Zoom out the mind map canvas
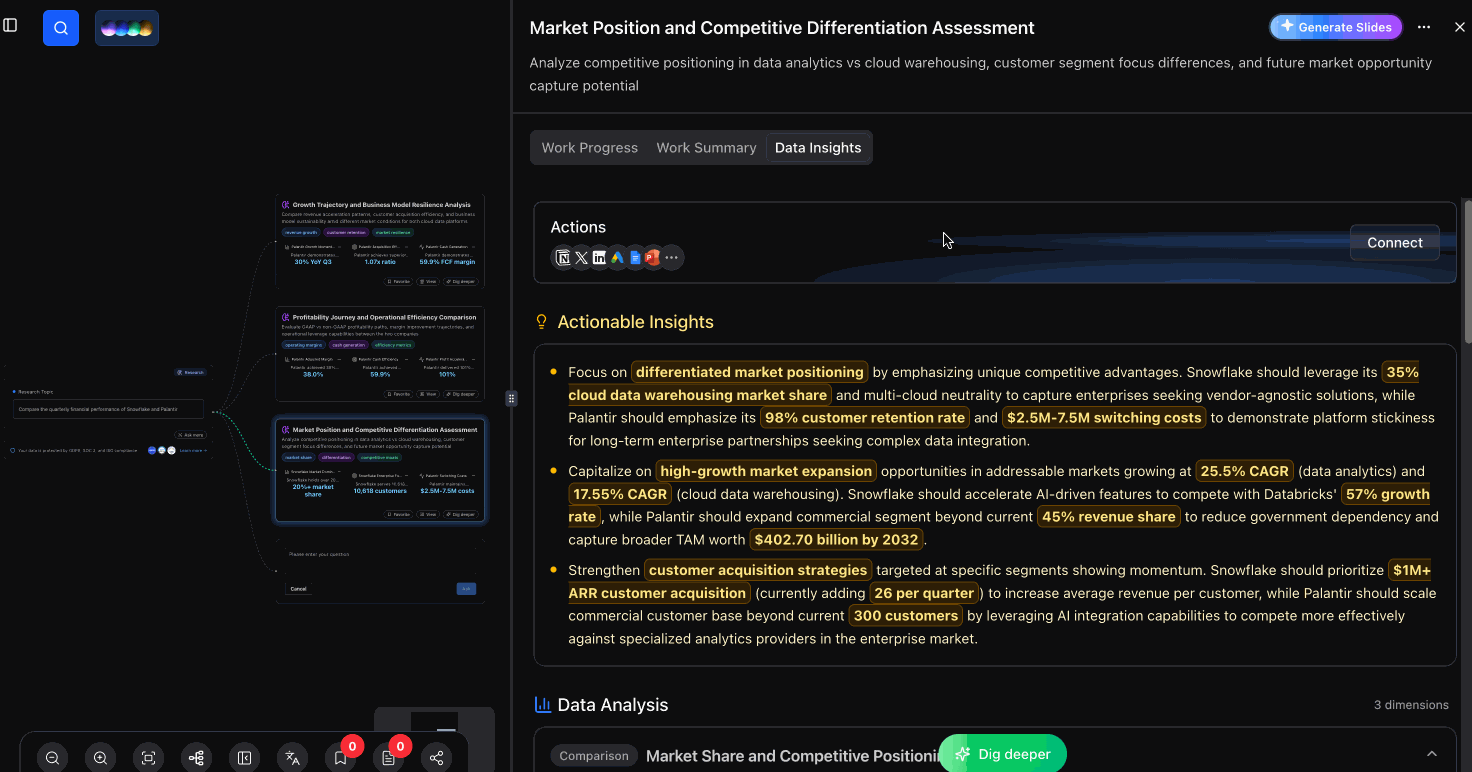1472x772 pixels. tap(52, 758)
